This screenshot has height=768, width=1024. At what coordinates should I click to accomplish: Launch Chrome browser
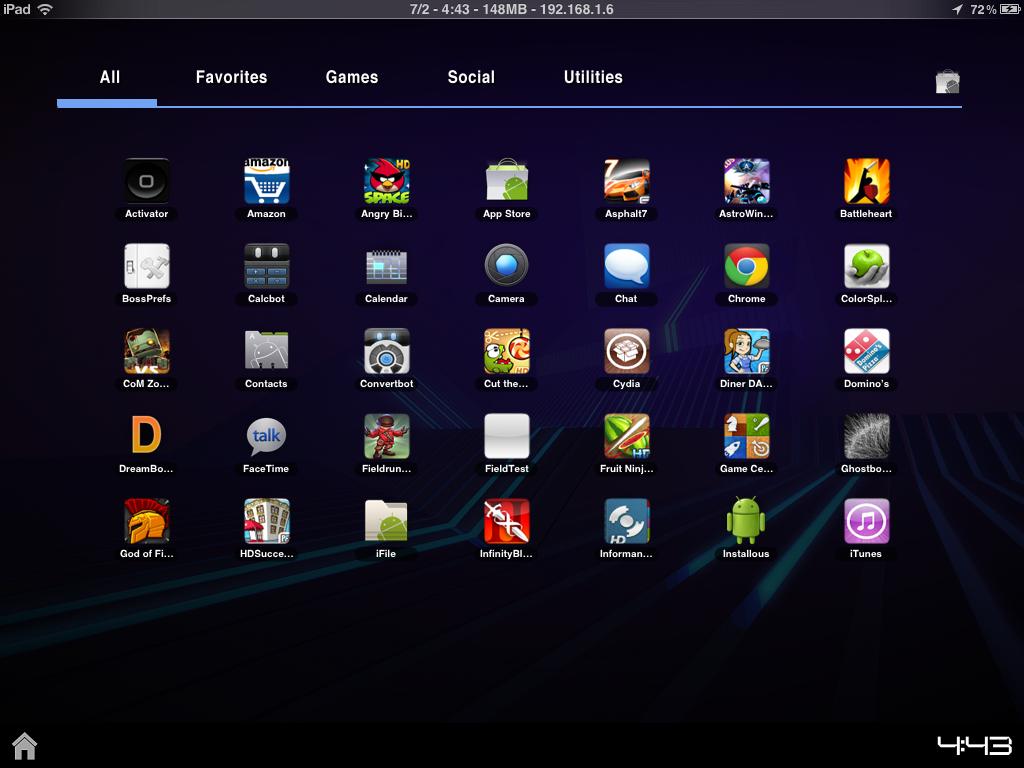(x=746, y=266)
